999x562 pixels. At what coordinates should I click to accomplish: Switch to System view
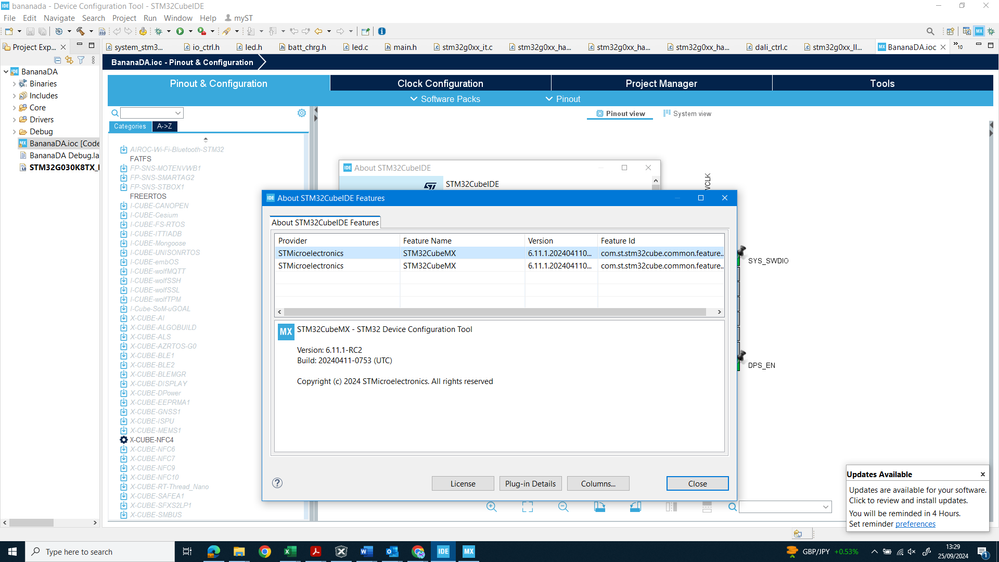[x=687, y=113]
